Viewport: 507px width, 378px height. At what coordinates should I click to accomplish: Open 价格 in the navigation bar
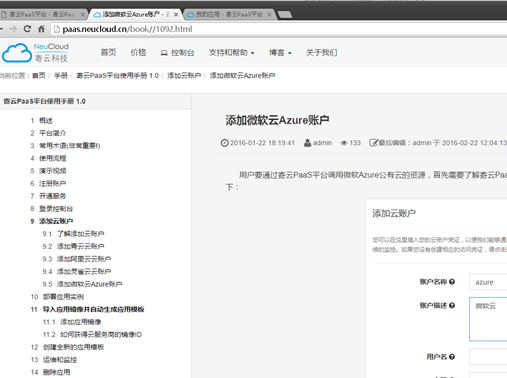click(x=138, y=53)
